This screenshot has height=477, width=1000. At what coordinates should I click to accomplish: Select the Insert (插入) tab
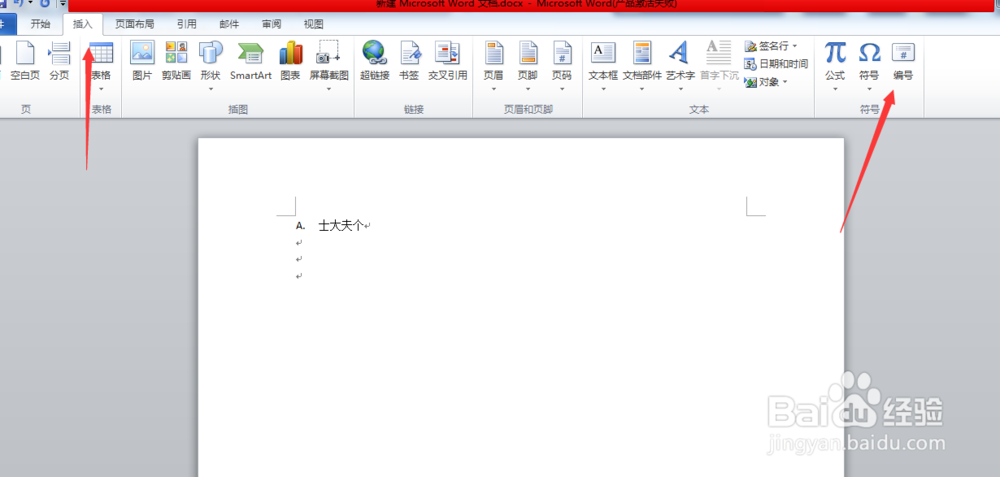83,24
